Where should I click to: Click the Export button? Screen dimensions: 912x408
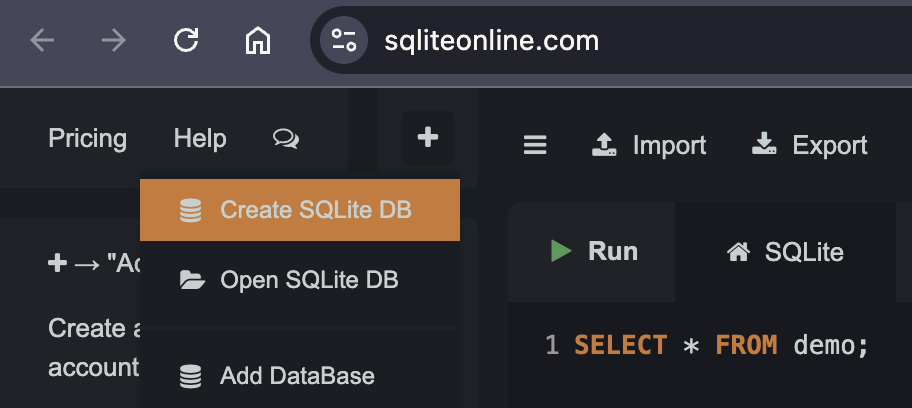click(x=810, y=145)
